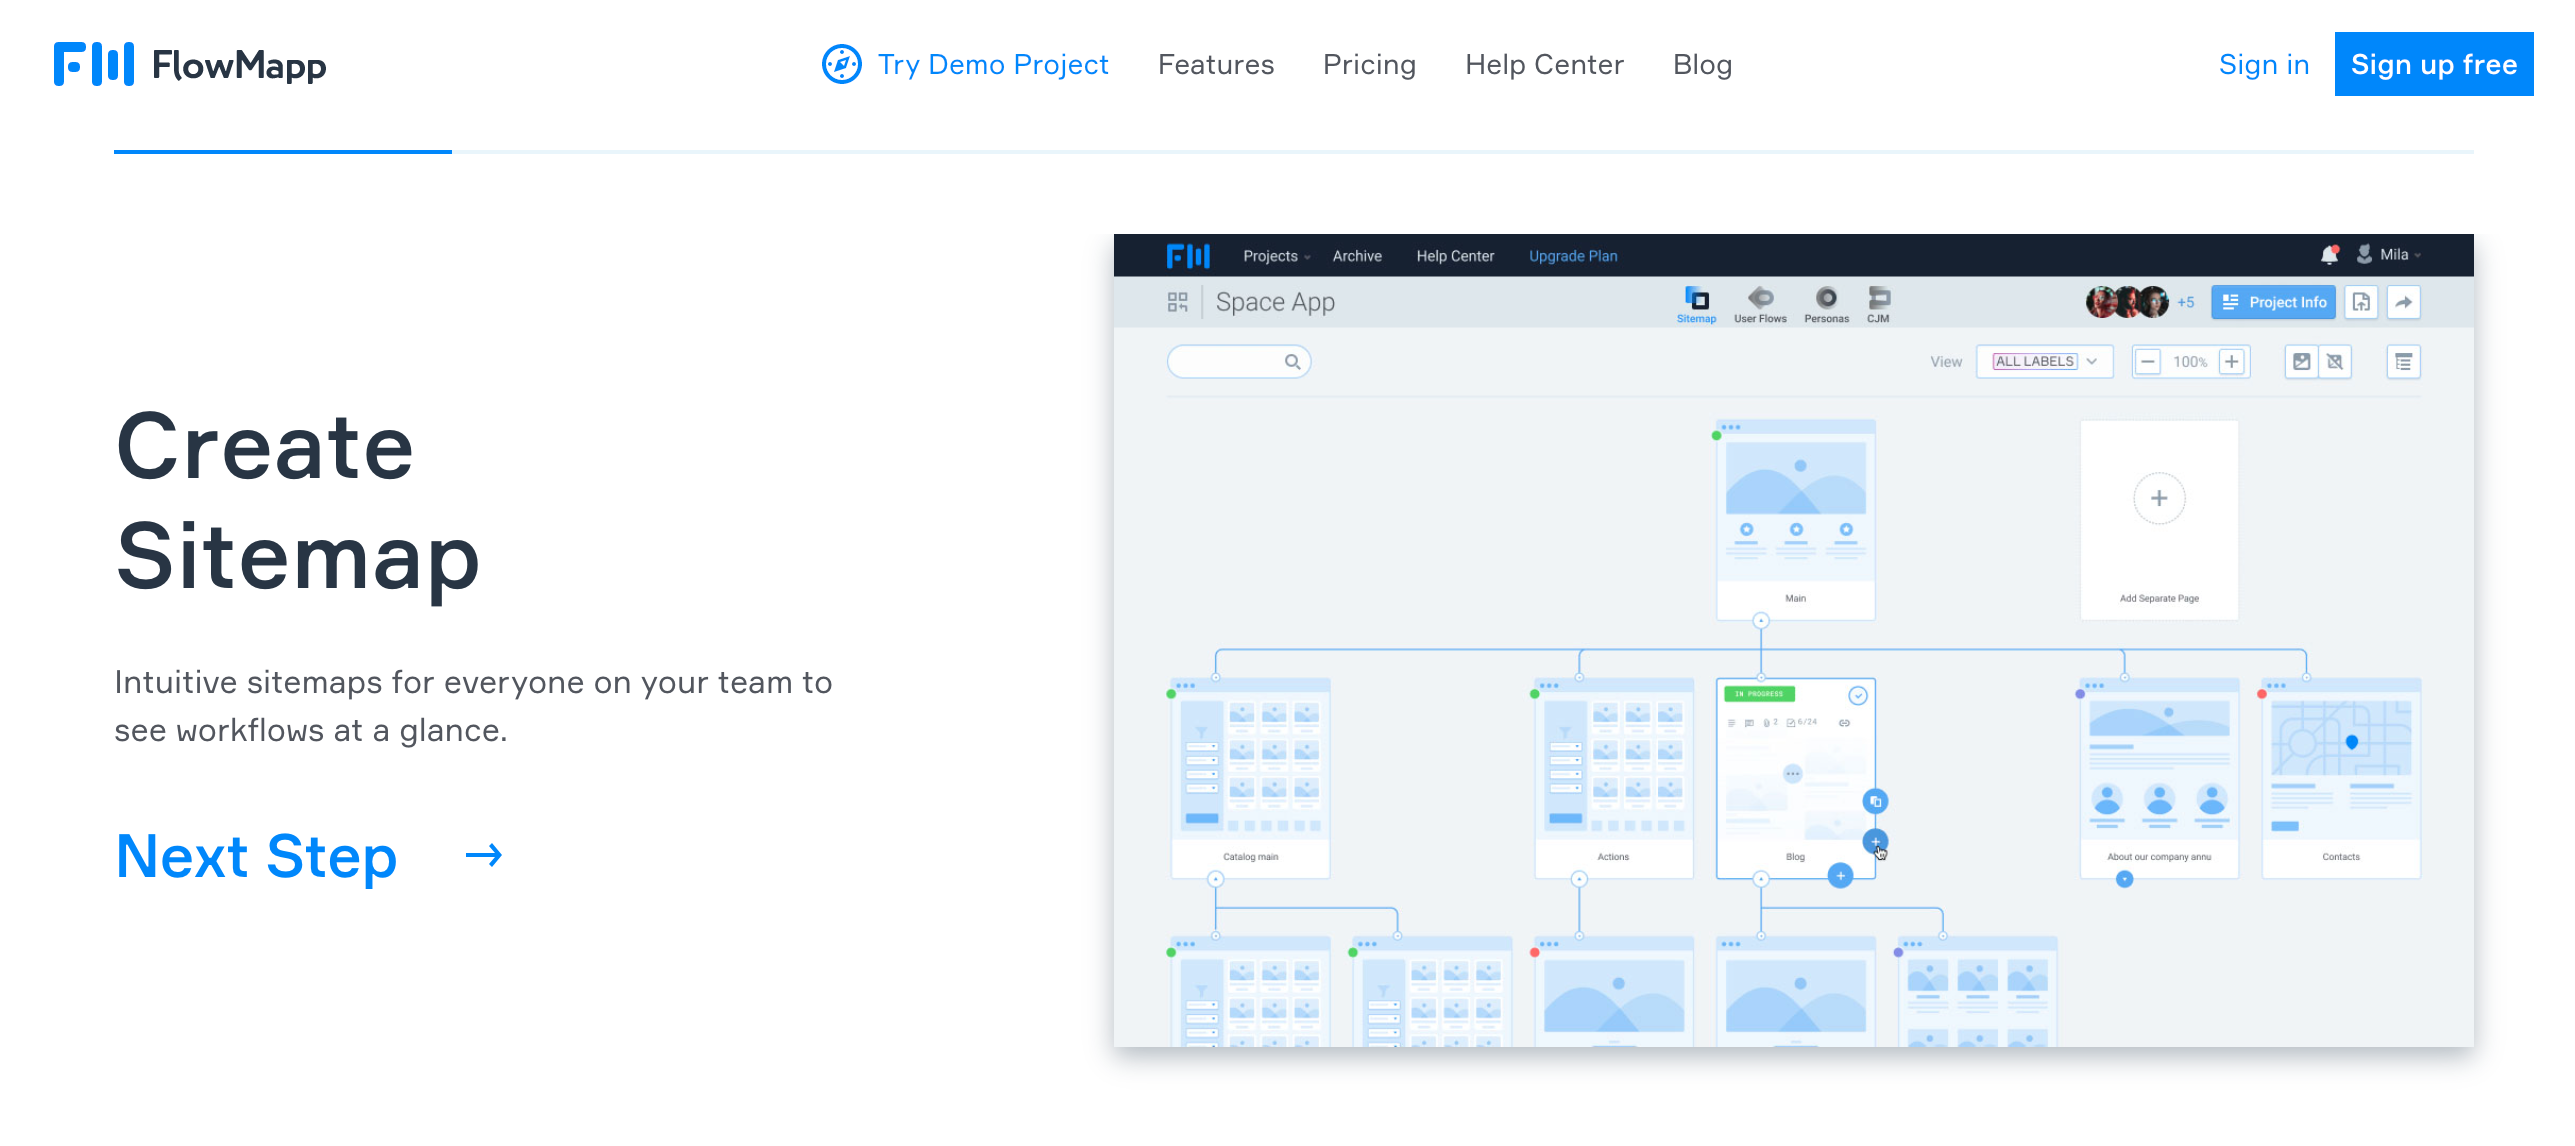Click the share arrow icon
Viewport: 2575px width, 1146px height.
tap(2403, 302)
